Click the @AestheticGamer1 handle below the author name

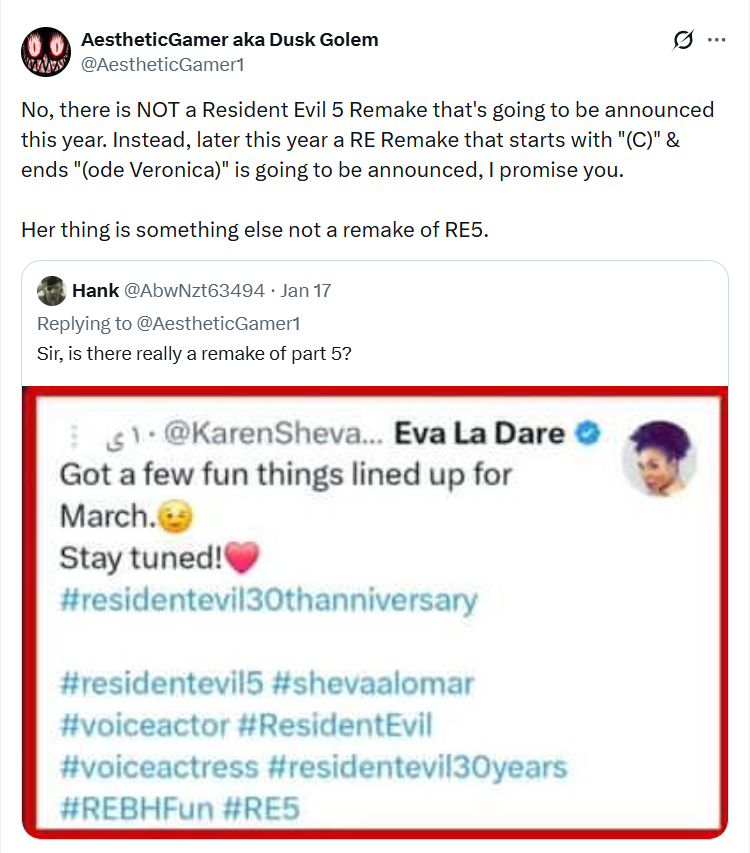click(x=163, y=64)
